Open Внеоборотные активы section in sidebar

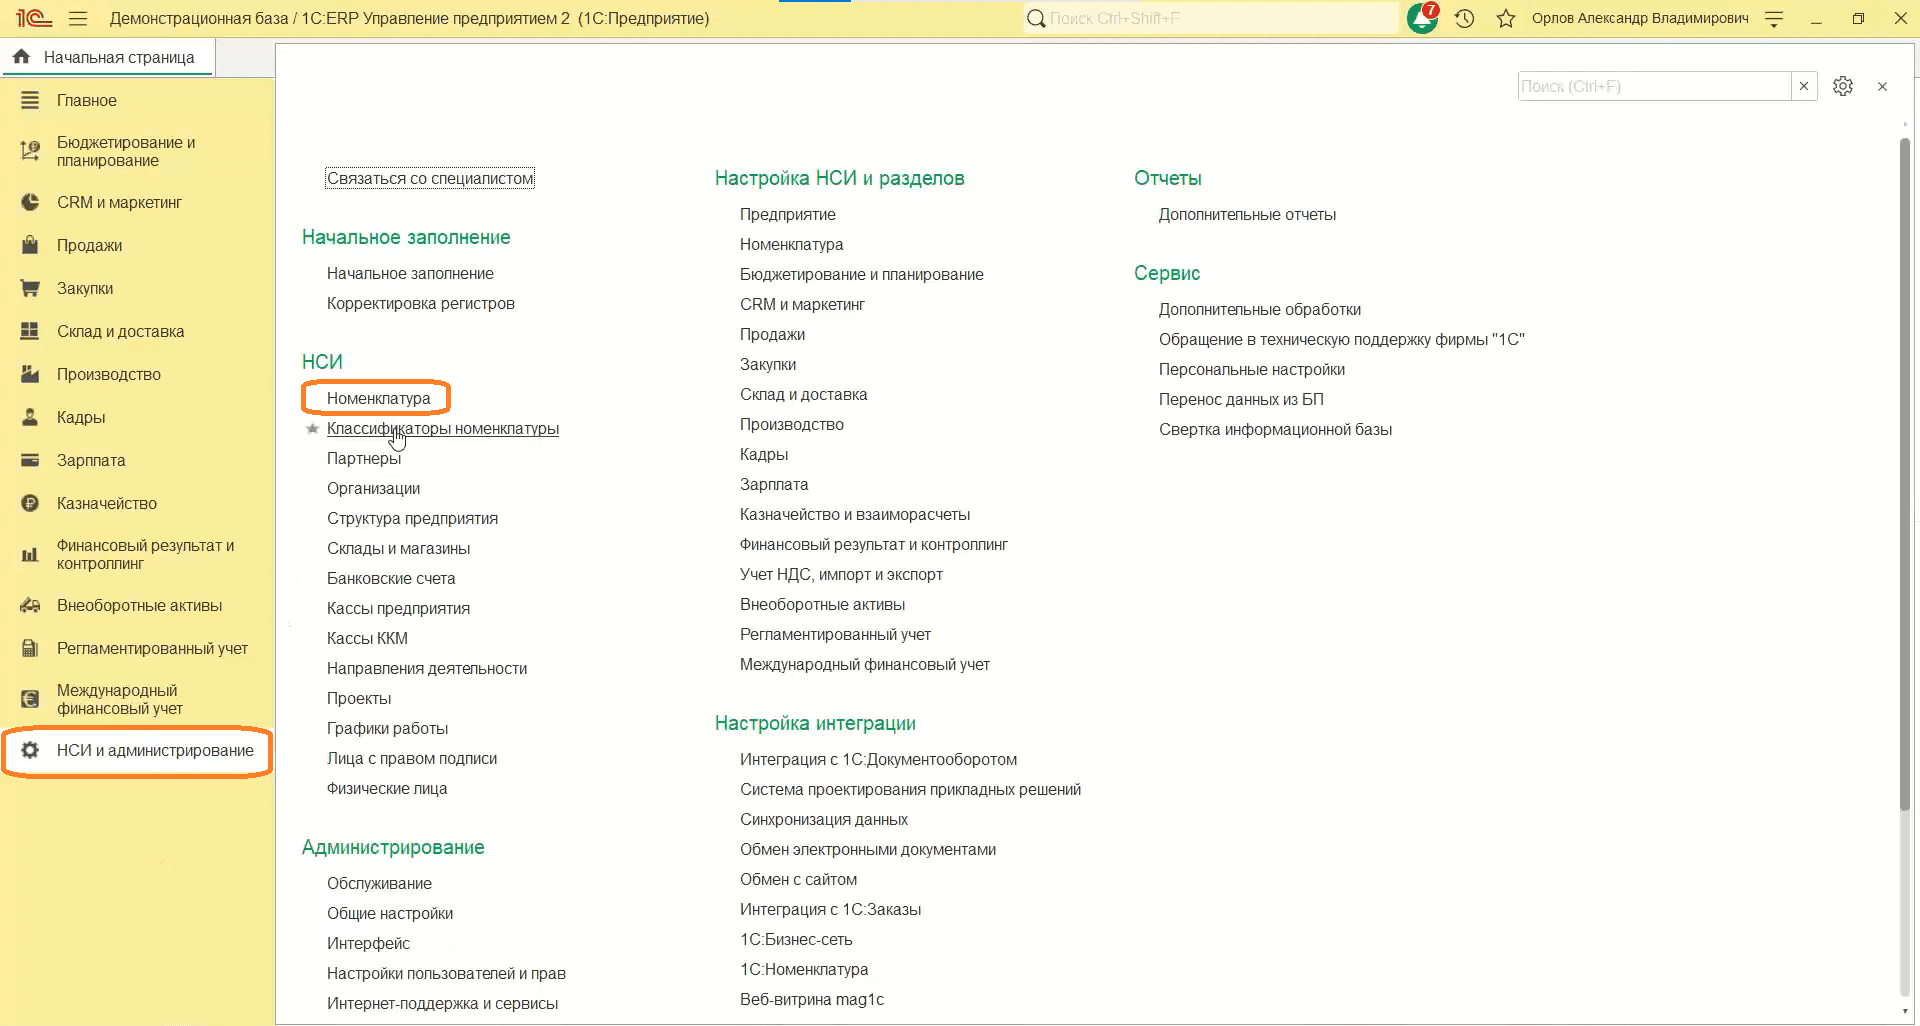coord(140,605)
